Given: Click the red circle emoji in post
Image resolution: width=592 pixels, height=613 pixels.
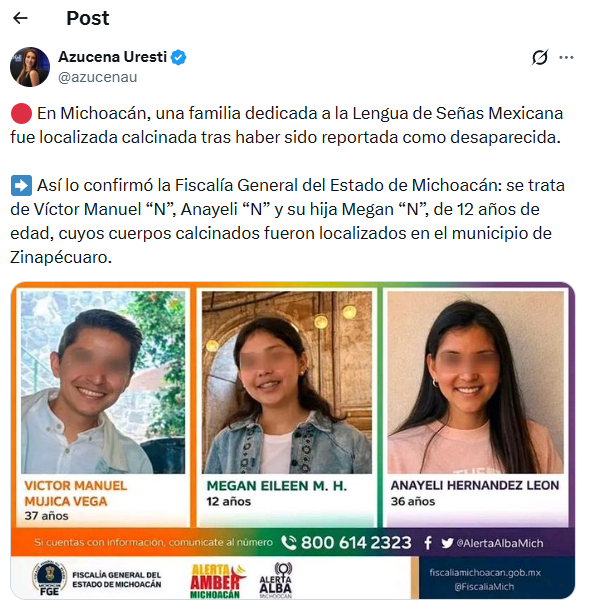Looking at the screenshot, I should (x=21, y=114).
